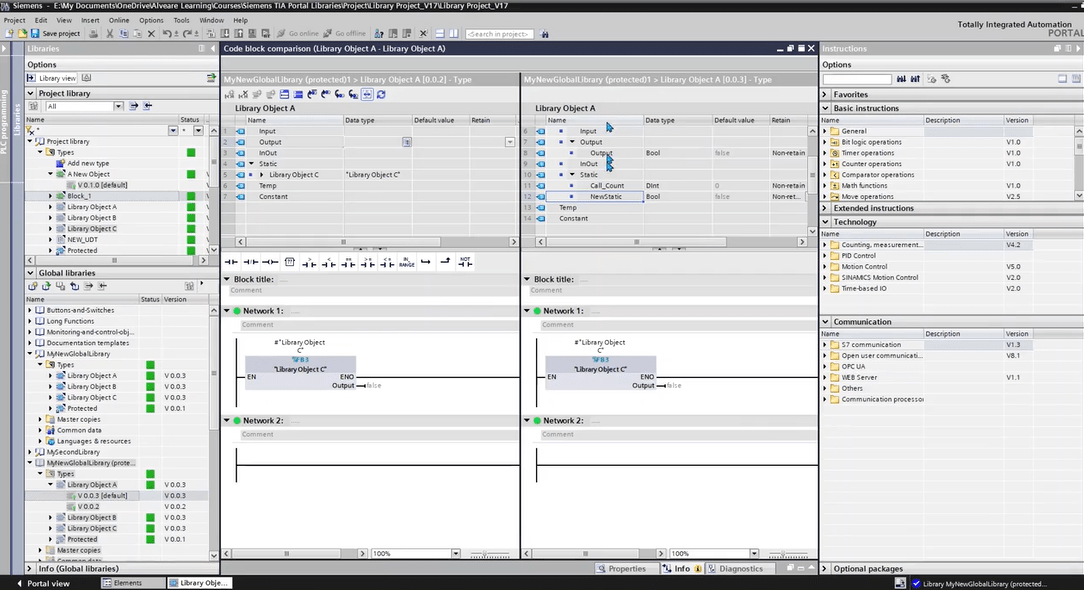Click the refresh comparison icon
Screen dimensions: 1084x590
381,94
